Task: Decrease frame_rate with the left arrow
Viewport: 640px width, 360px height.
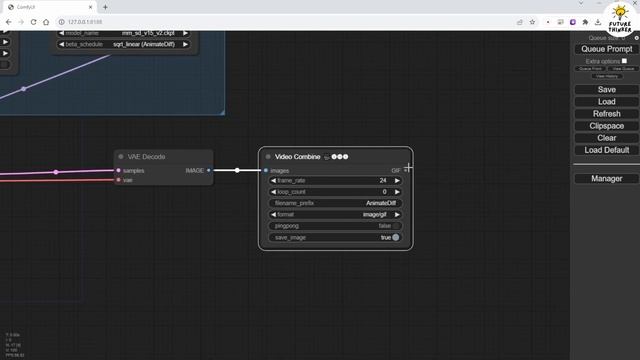Action: (273, 180)
